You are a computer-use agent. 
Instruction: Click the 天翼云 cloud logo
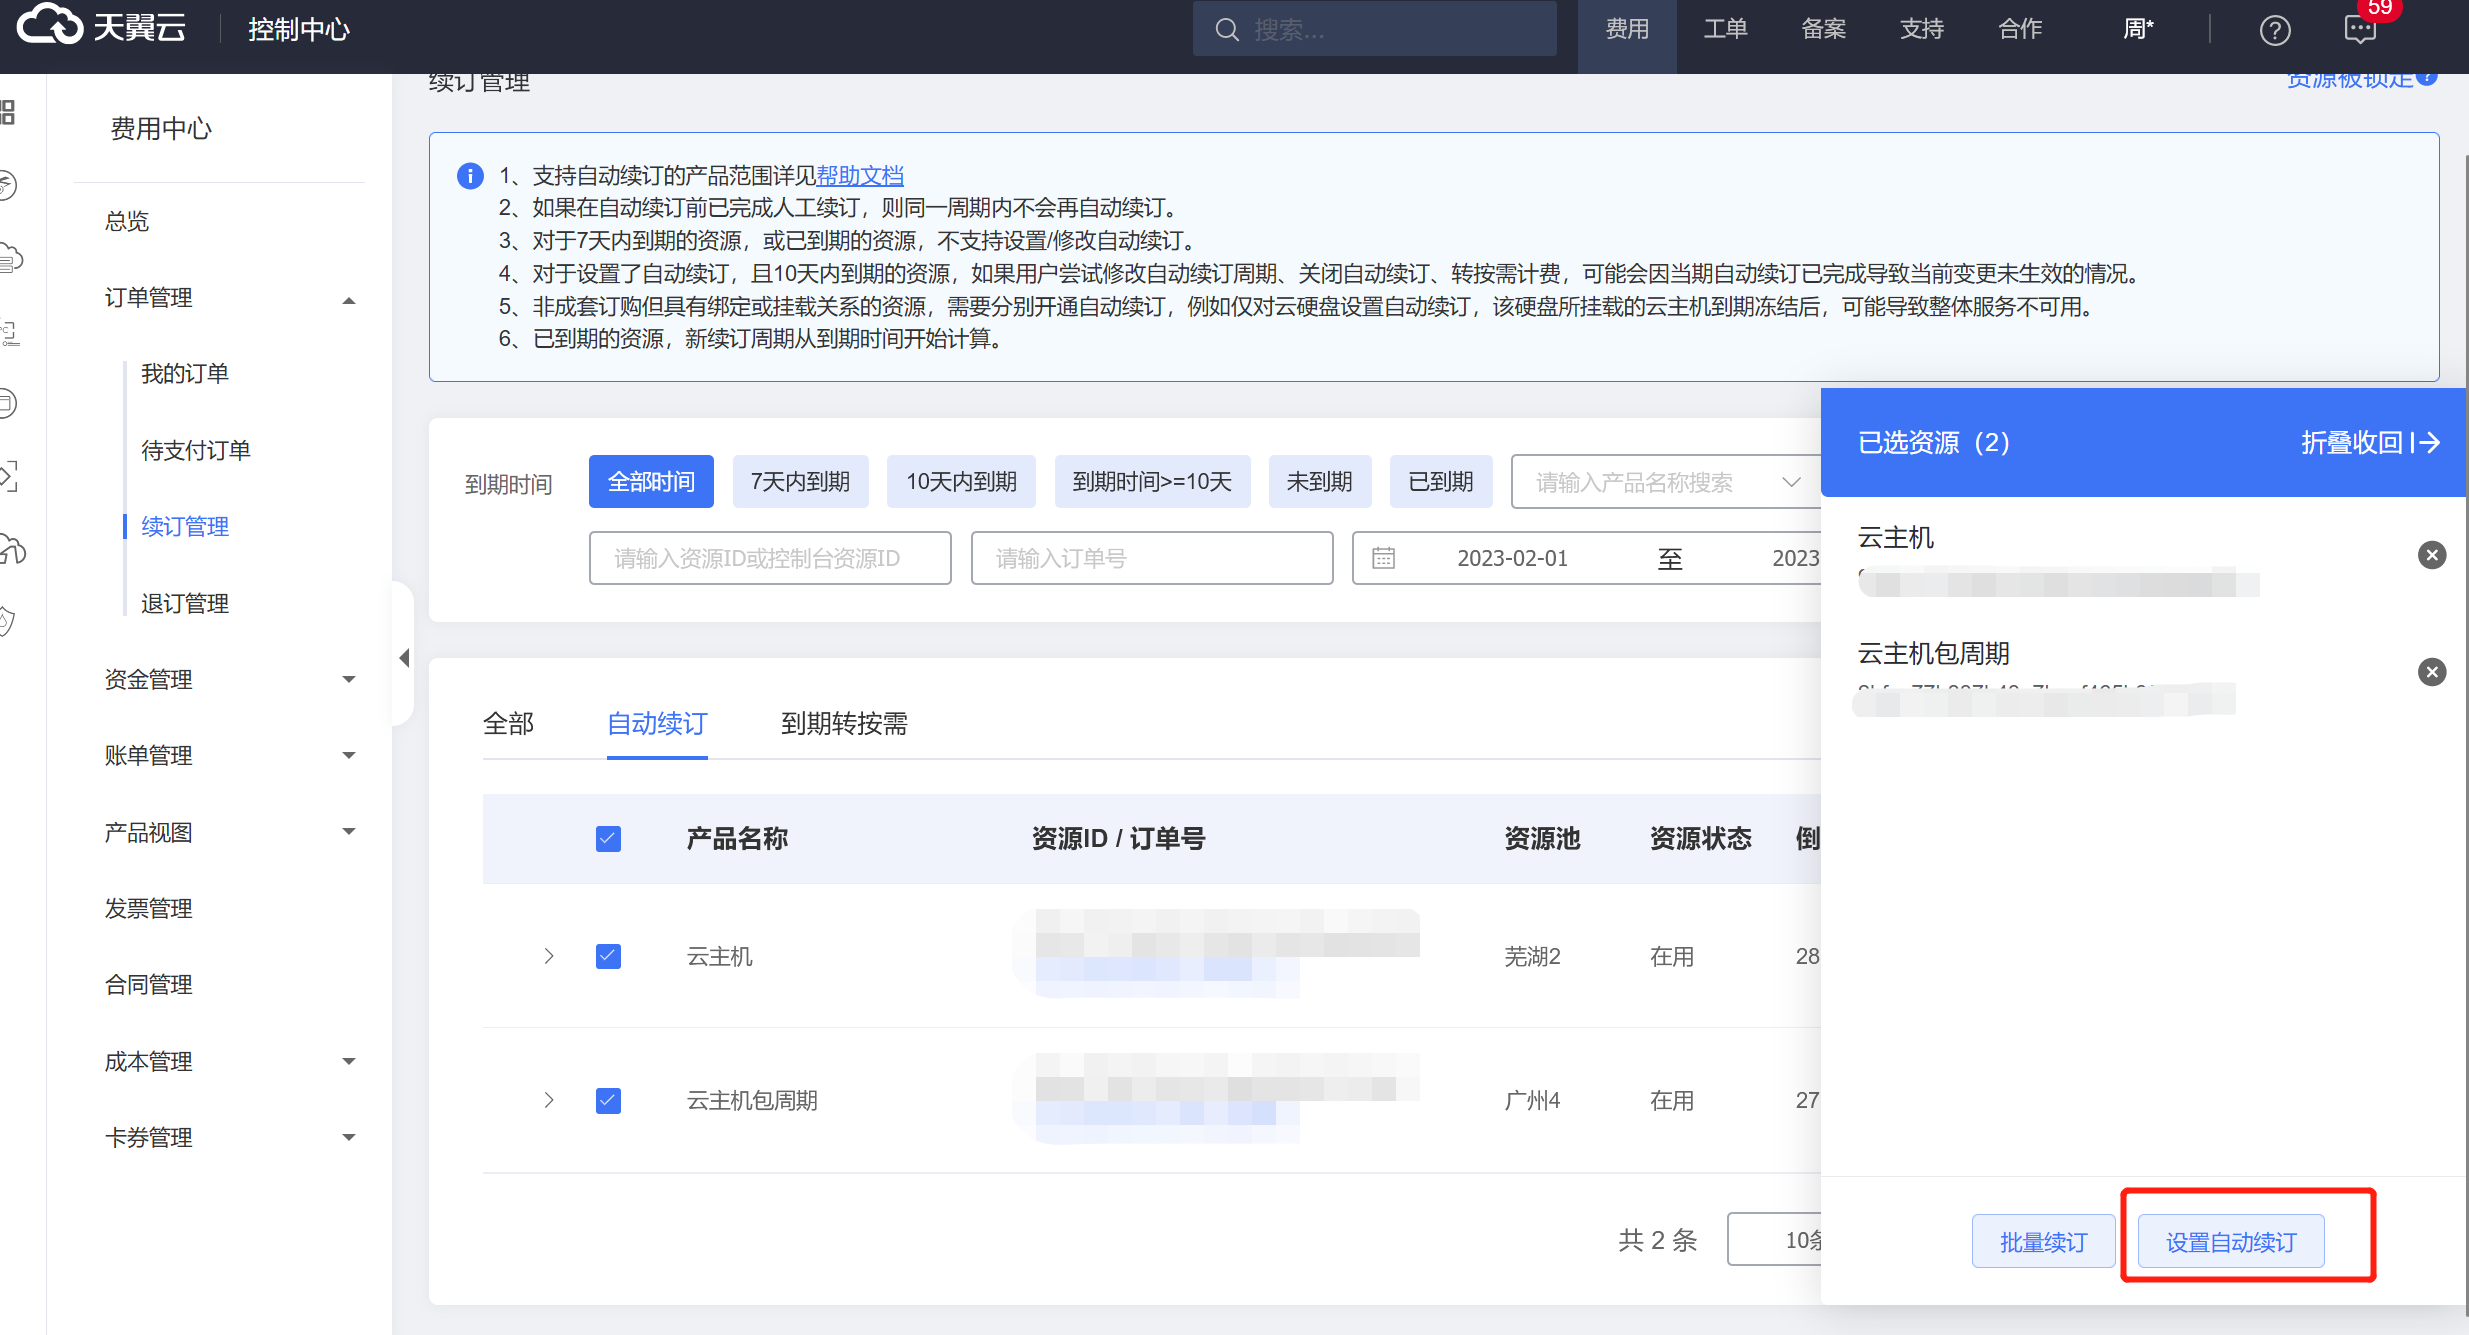(x=50, y=25)
